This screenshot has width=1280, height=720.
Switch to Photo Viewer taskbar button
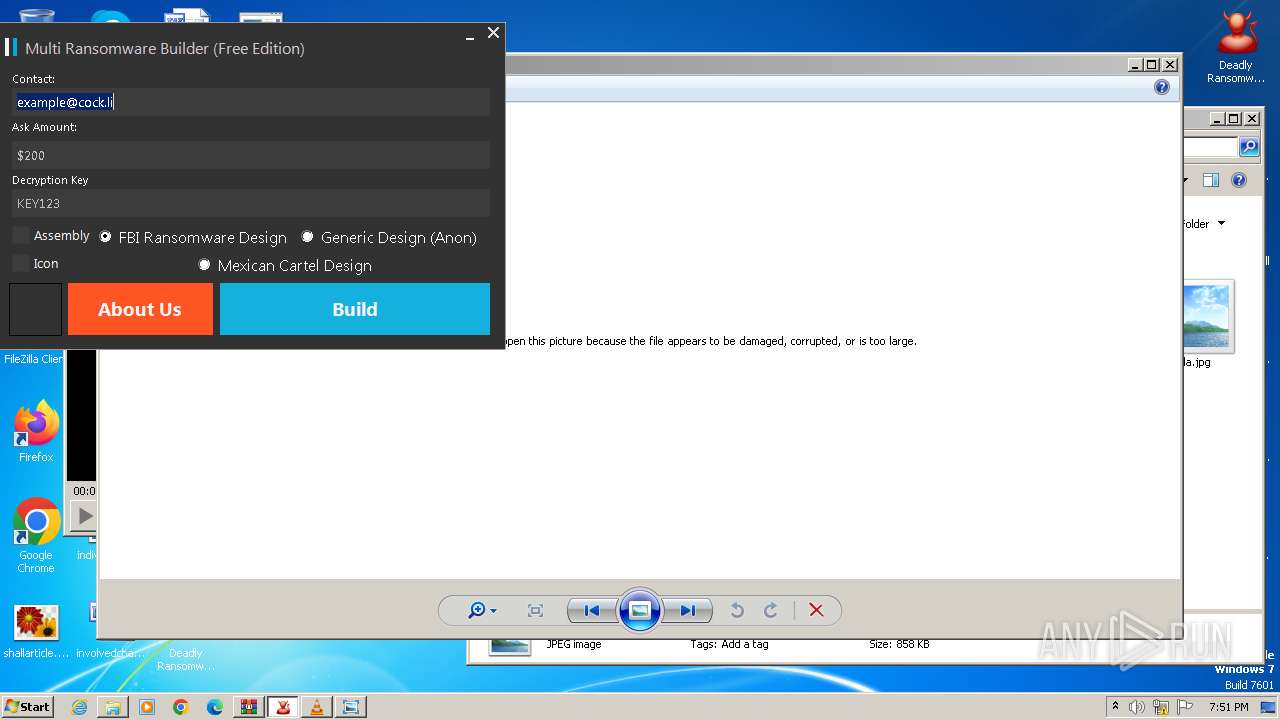(x=351, y=707)
